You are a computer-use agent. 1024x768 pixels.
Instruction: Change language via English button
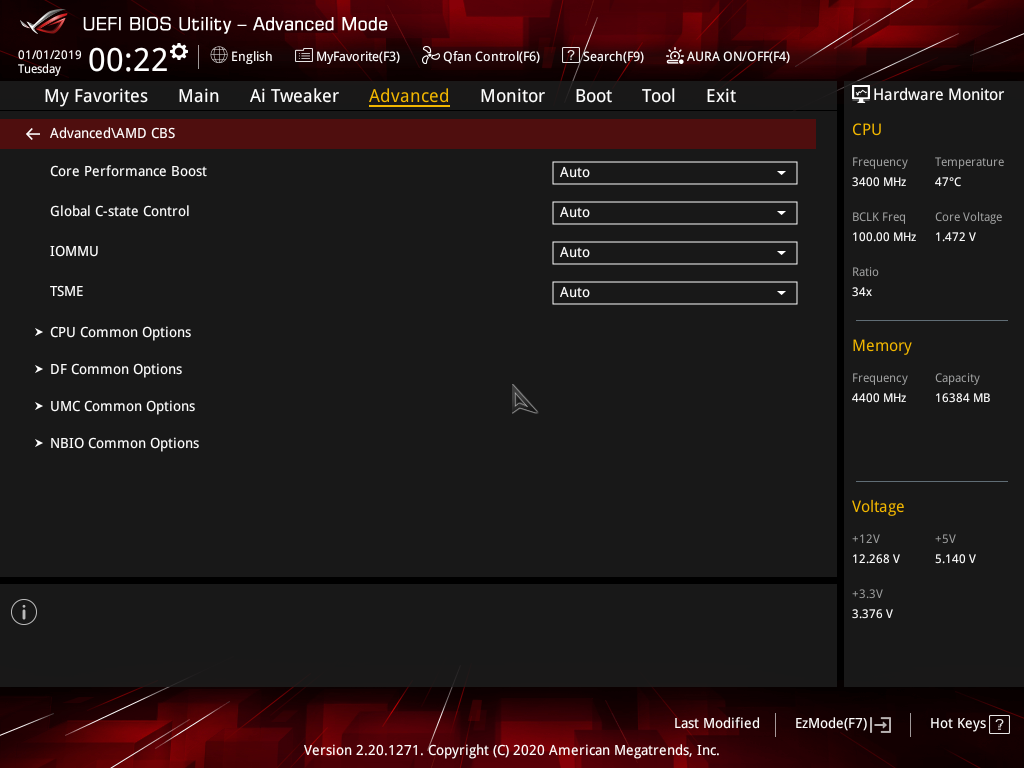pyautogui.click(x=242, y=56)
